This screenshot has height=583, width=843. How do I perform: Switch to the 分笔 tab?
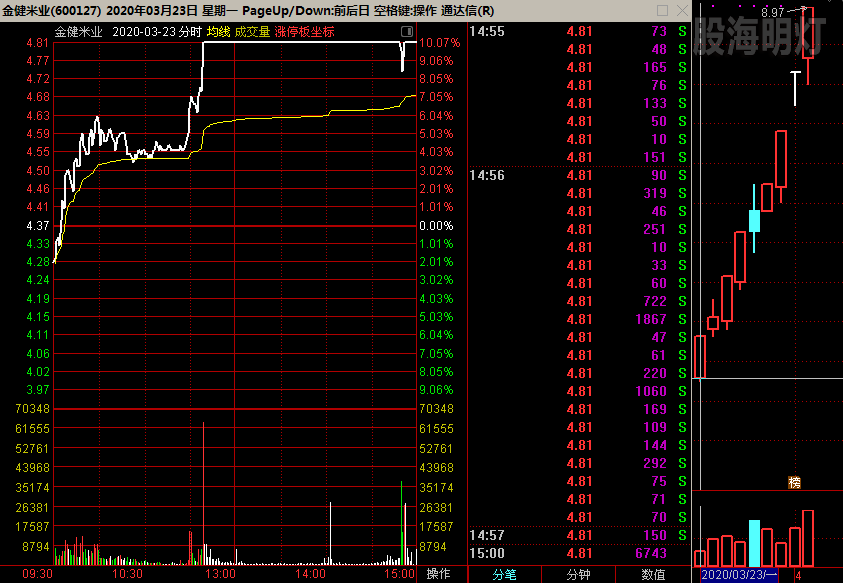tap(504, 574)
